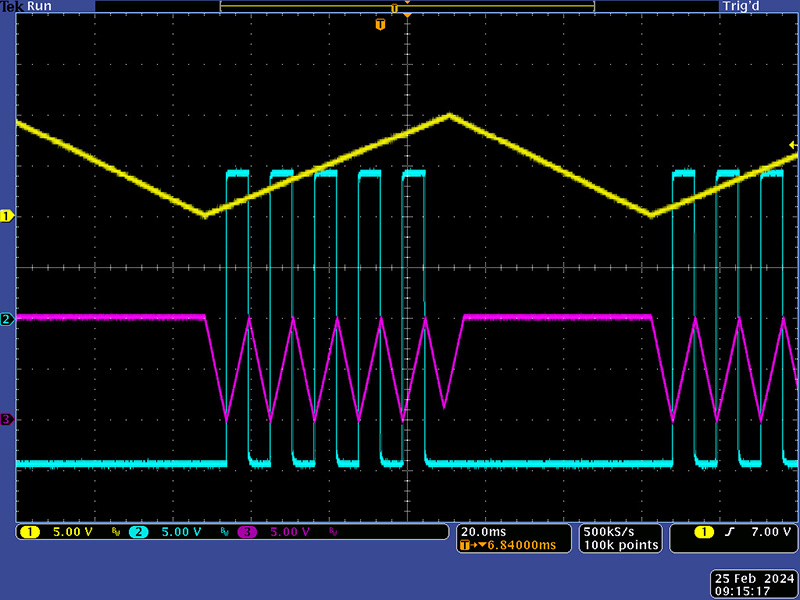The image size is (800, 600).
Task: Click the yellow trigger level arrow on right edge
Action: [793, 146]
